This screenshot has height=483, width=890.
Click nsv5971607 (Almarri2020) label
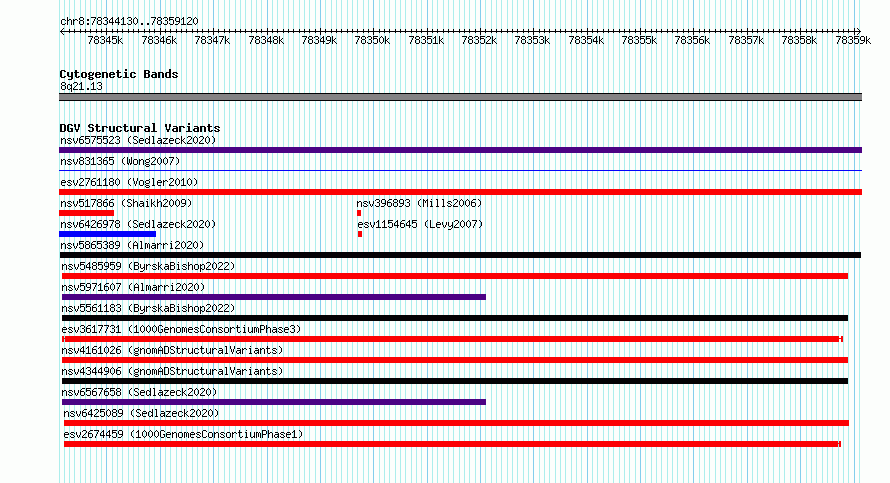coord(133,287)
